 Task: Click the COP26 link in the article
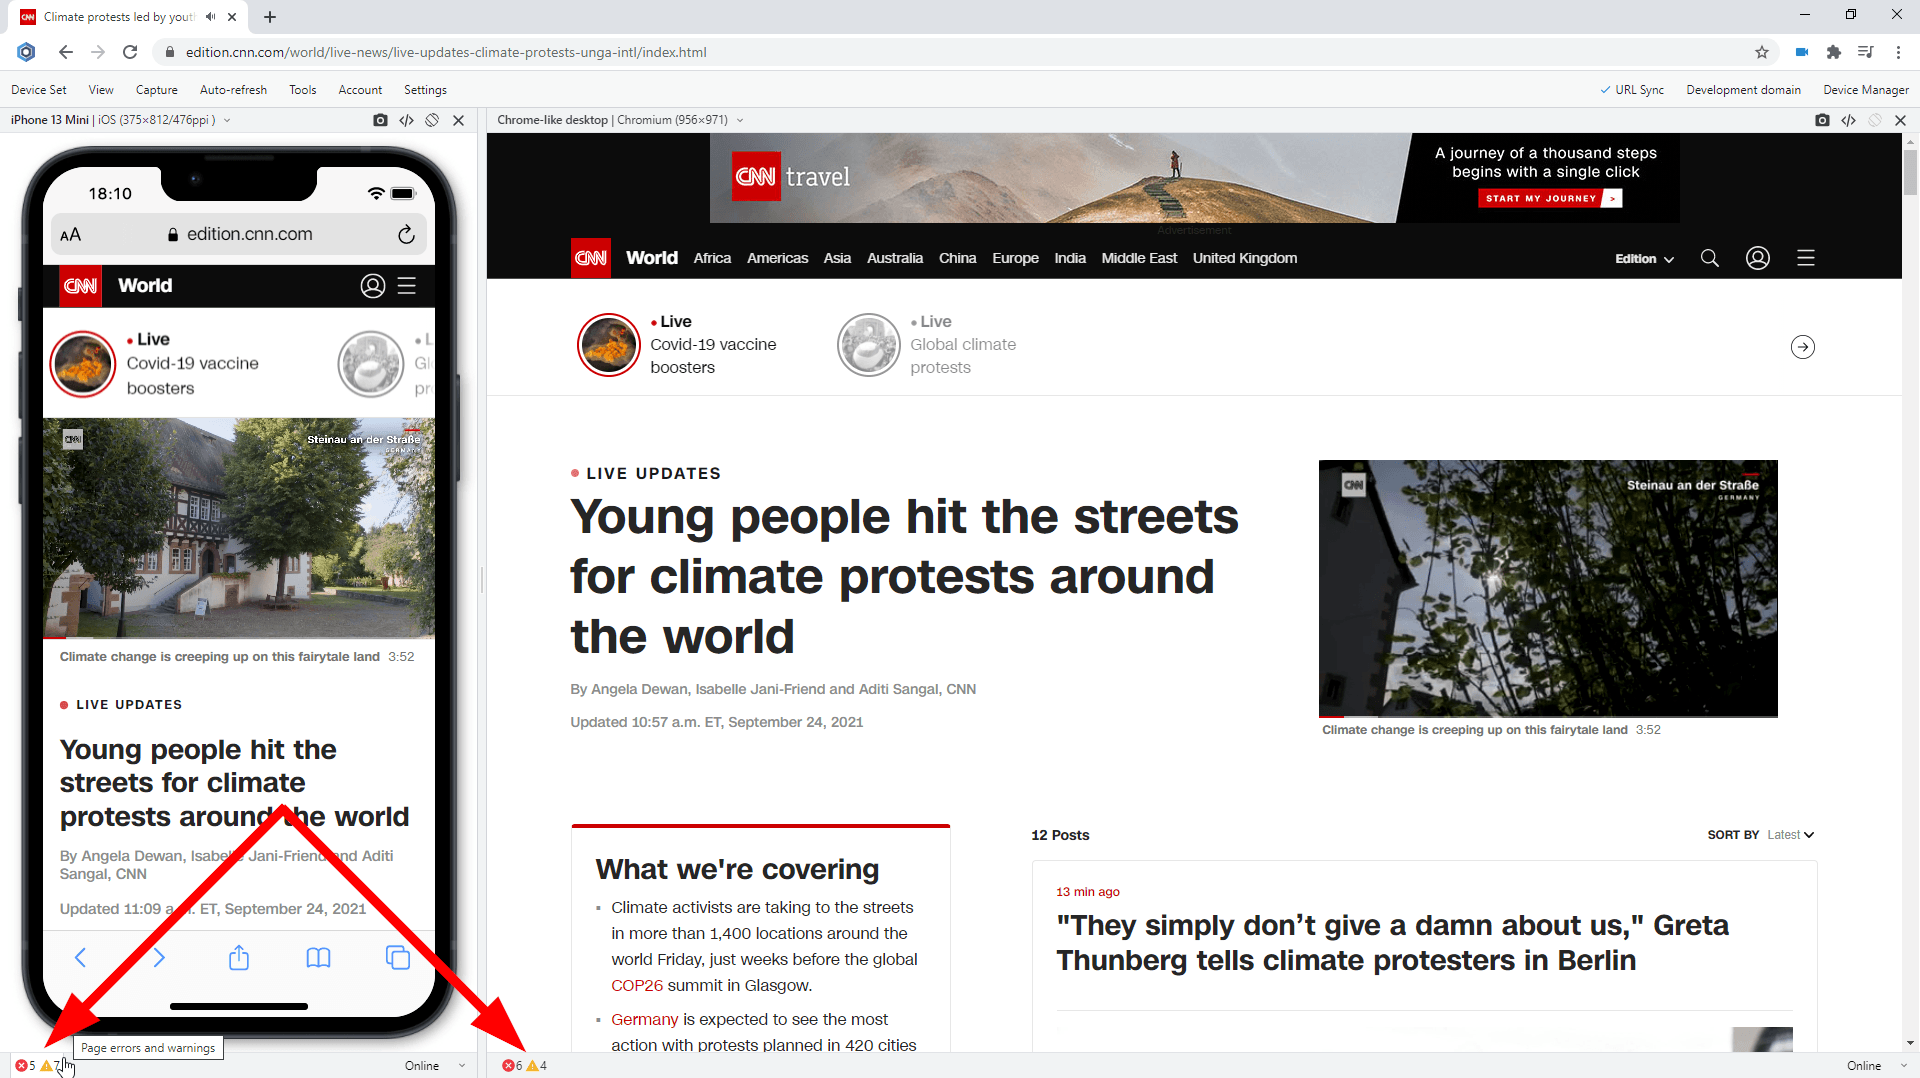637,986
